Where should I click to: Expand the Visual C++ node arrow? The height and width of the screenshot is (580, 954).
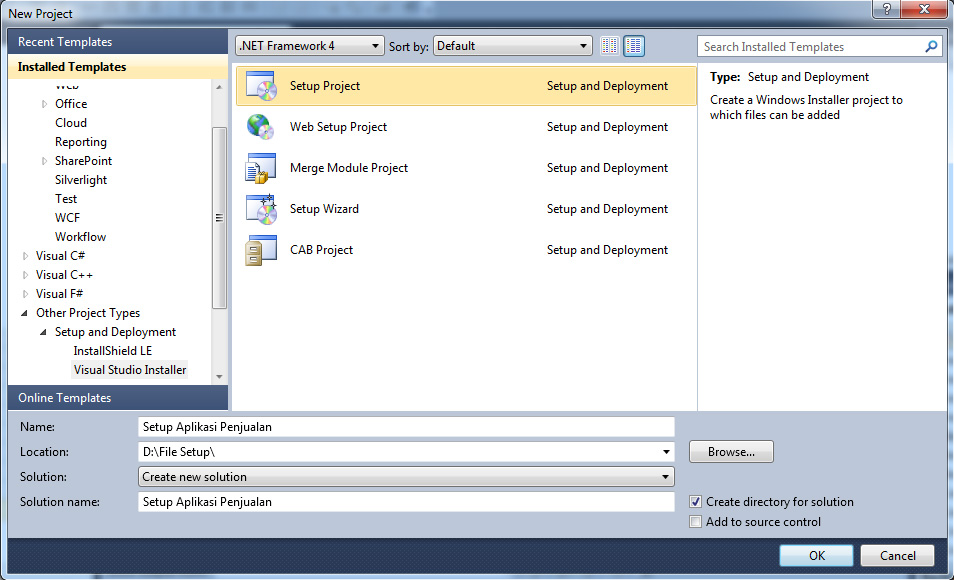pyautogui.click(x=25, y=274)
